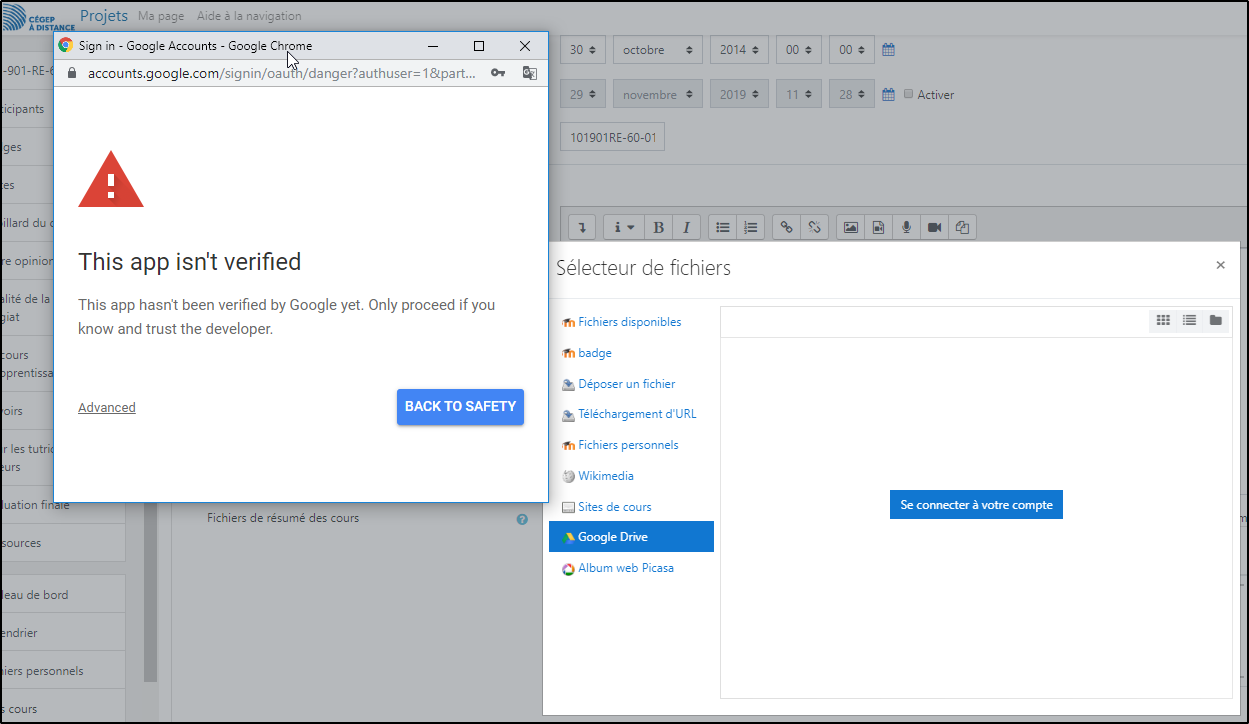Select Fichiers personnels in file picker

[627, 445]
